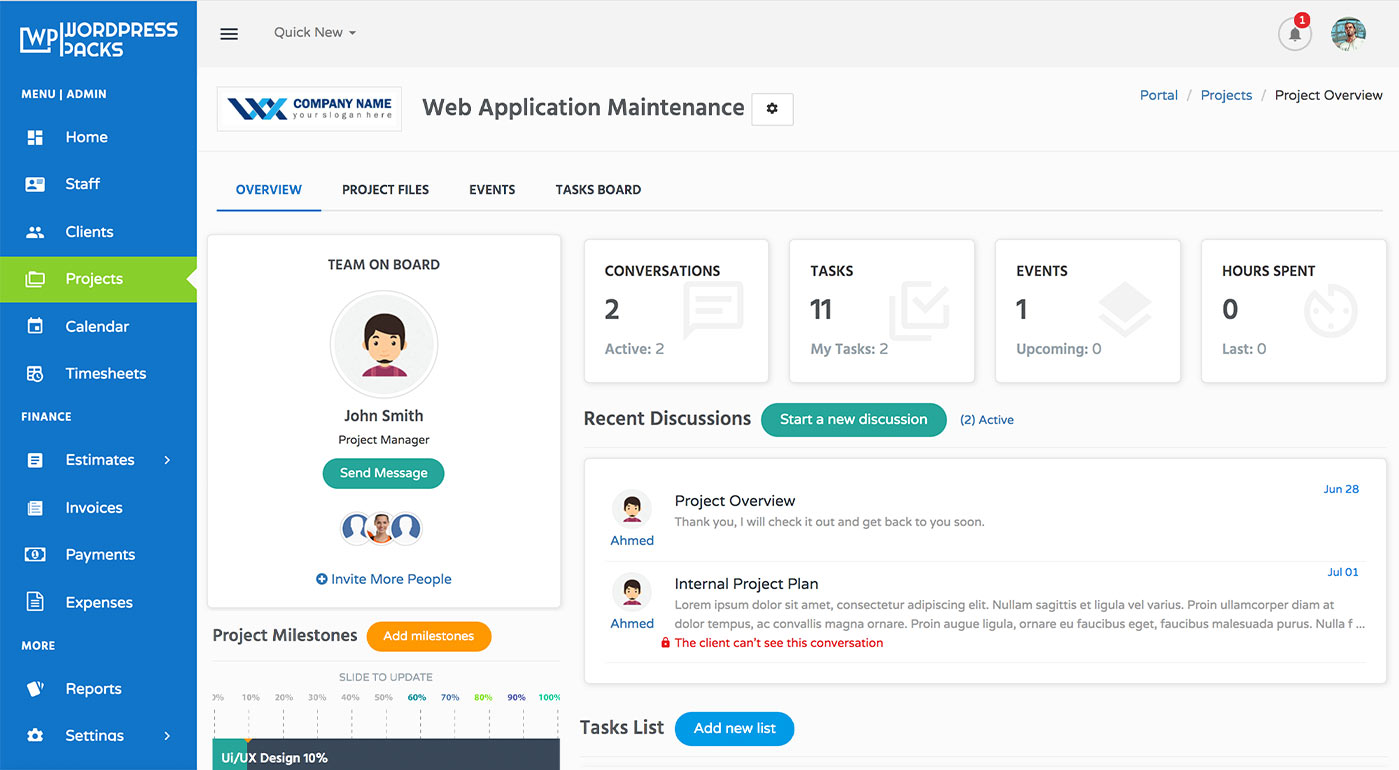Click the Invite More People link
Image resolution: width=1399 pixels, height=770 pixels.
click(383, 578)
